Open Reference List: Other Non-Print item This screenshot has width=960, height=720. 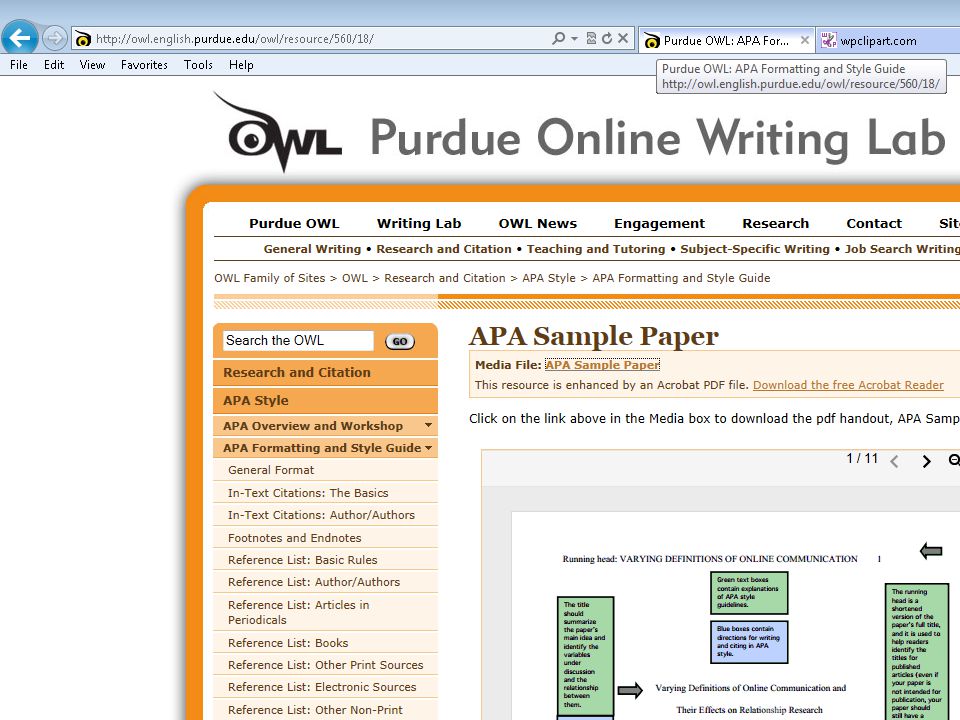[x=325, y=710]
